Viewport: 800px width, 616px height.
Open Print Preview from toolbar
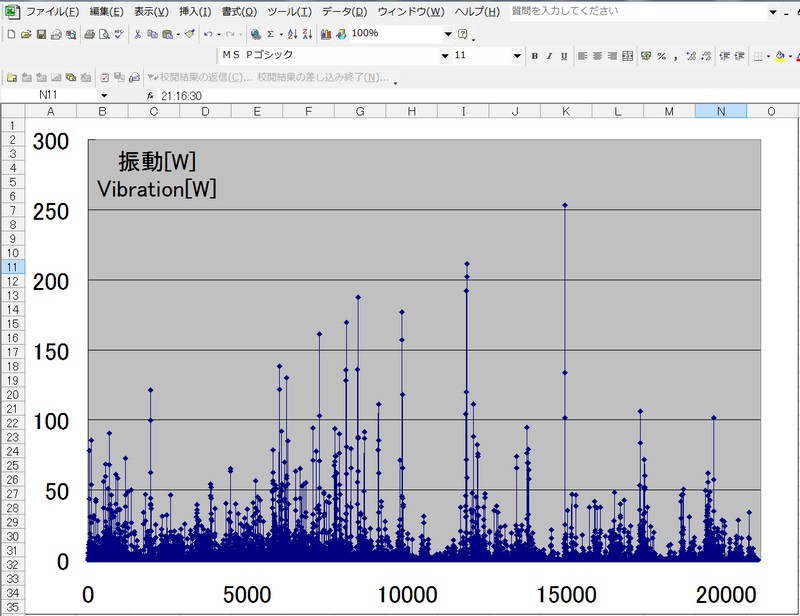coord(104,34)
